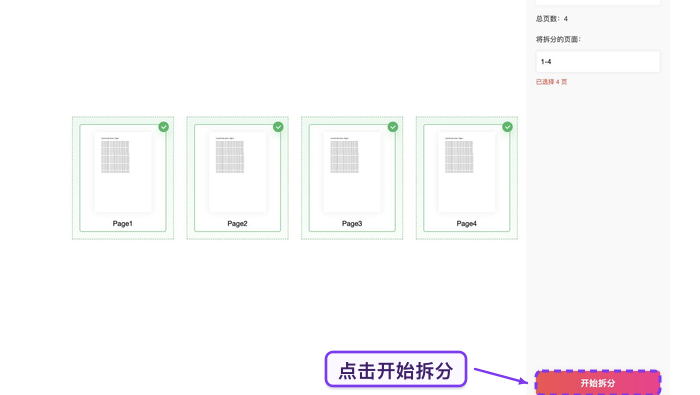
Task: Click the 将拆分的页面 label
Action: click(558, 39)
